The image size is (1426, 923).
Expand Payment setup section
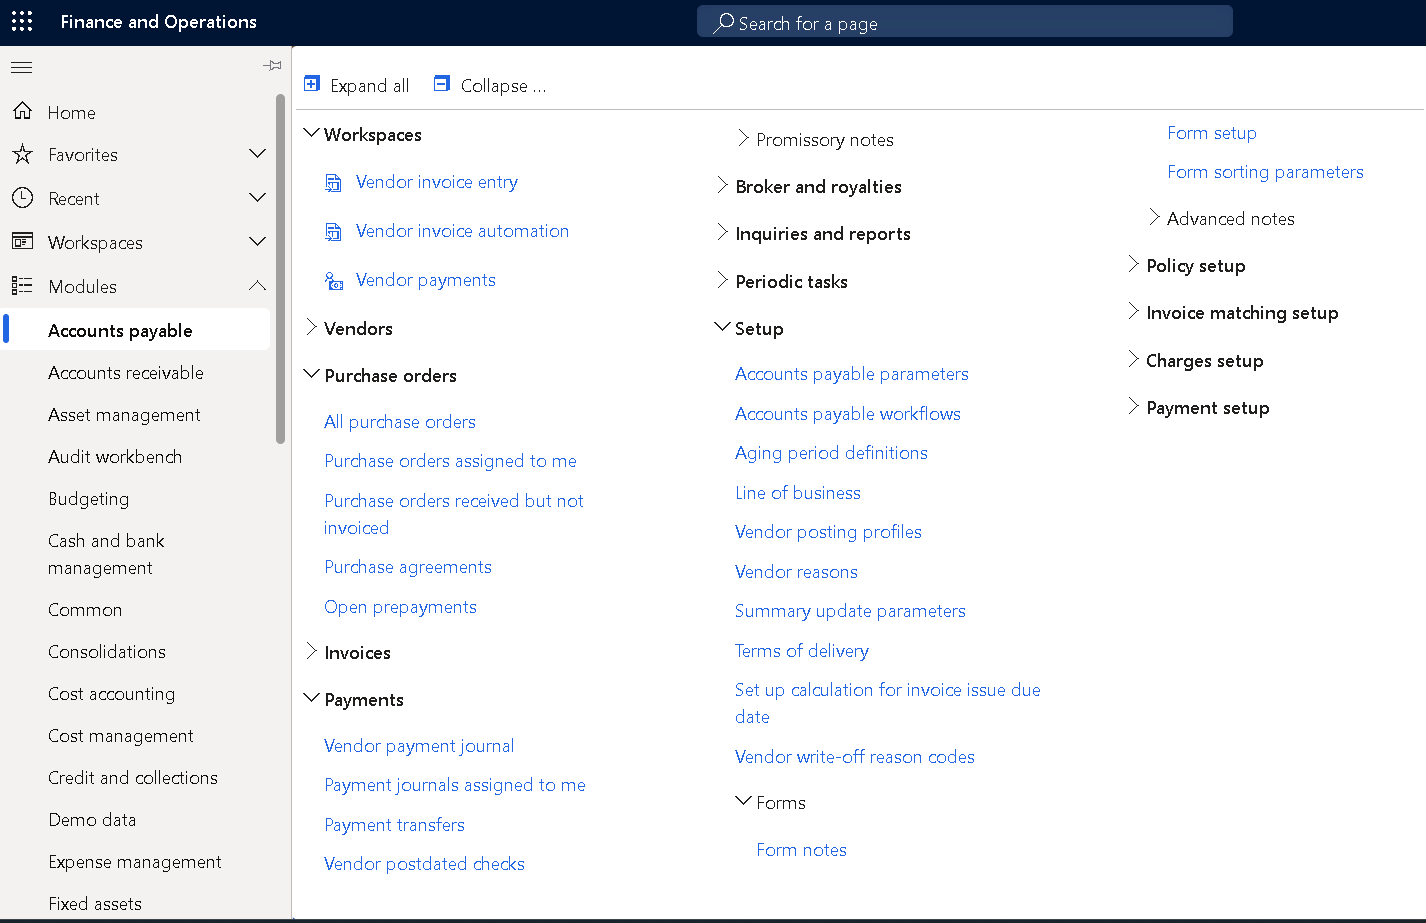1133,406
